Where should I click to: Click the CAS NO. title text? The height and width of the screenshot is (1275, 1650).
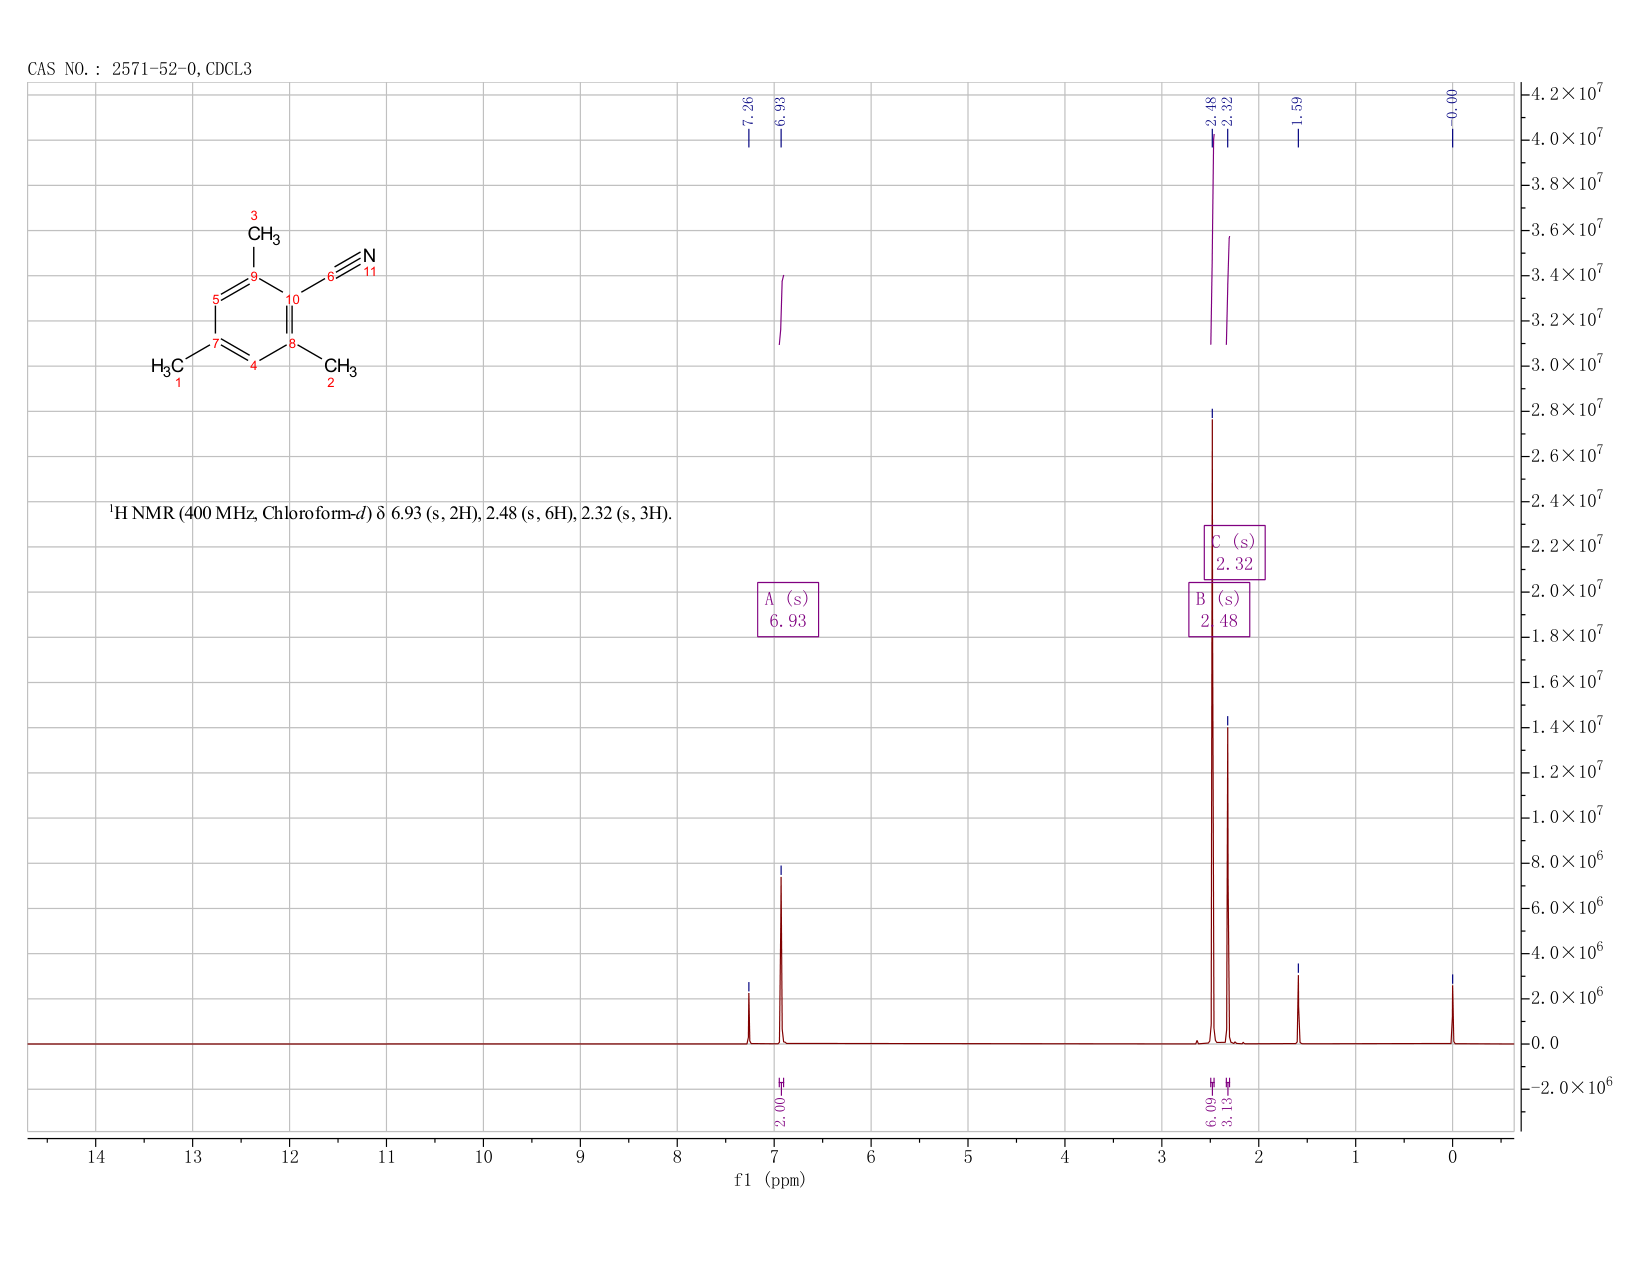pos(140,69)
